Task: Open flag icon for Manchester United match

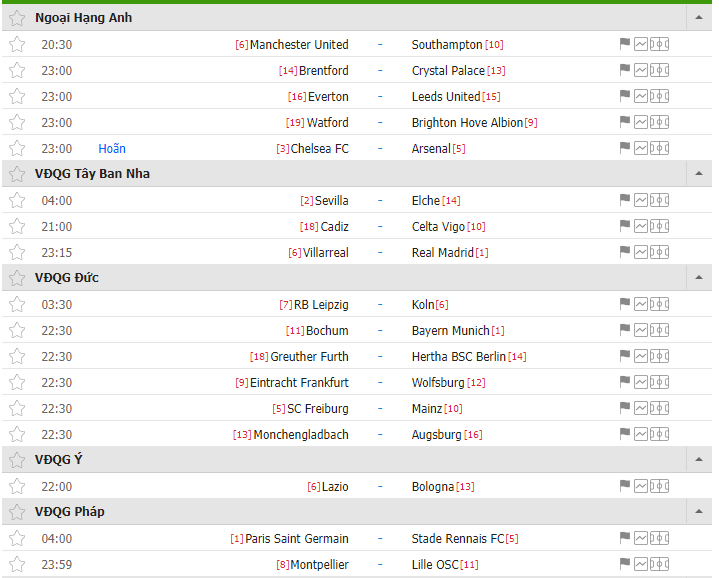Action: pos(624,44)
